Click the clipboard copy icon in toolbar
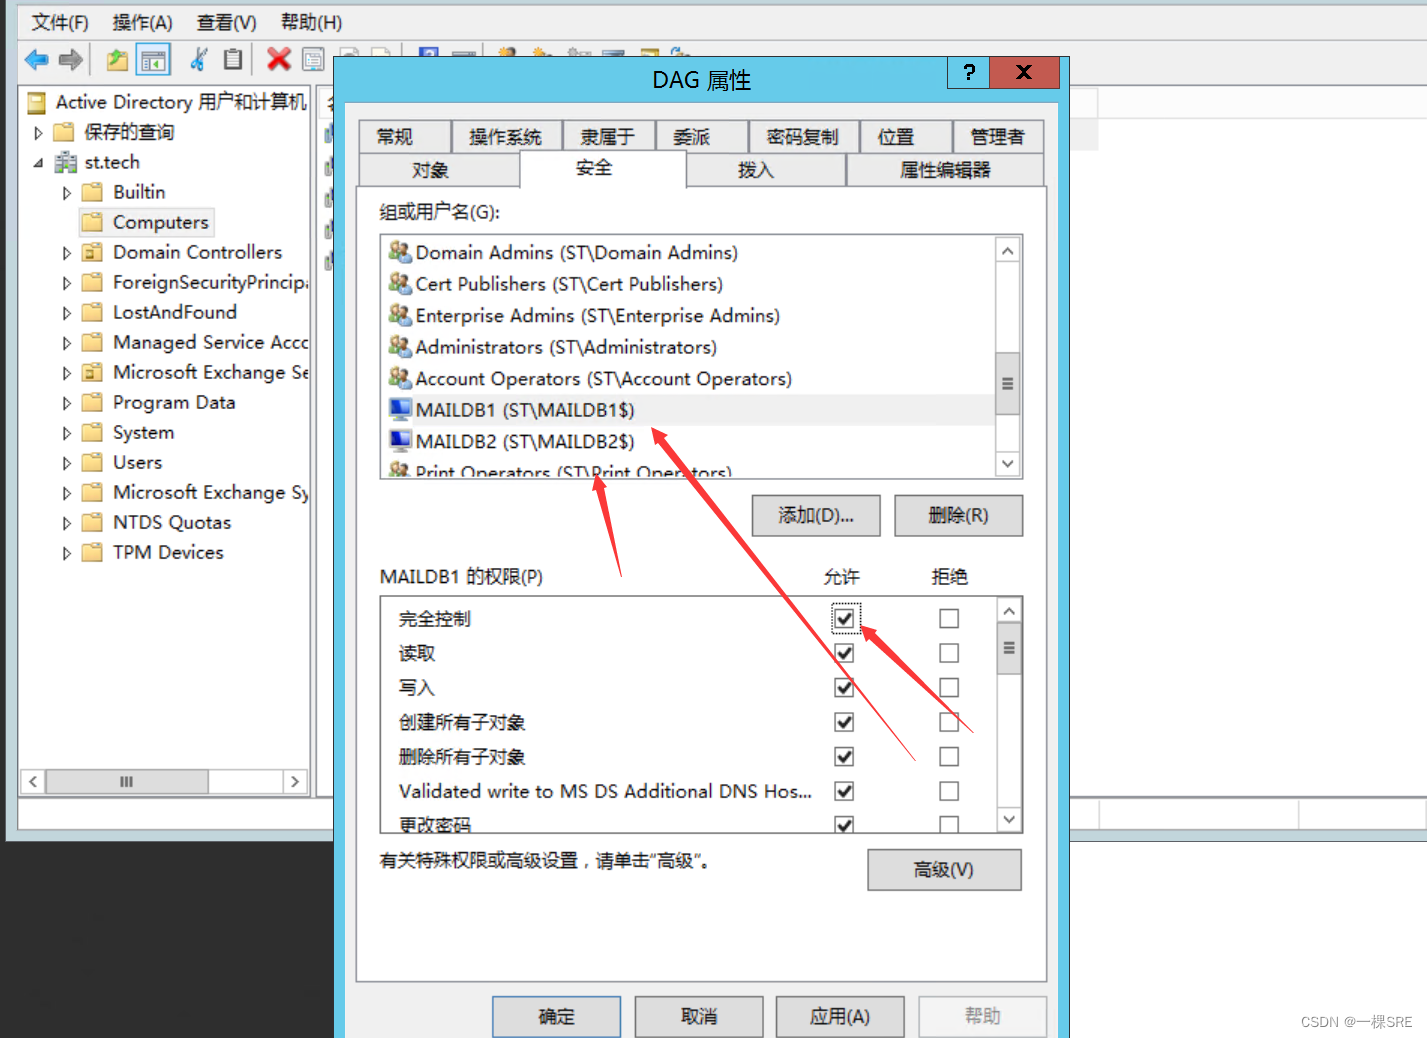The image size is (1427, 1038). click(x=232, y=60)
